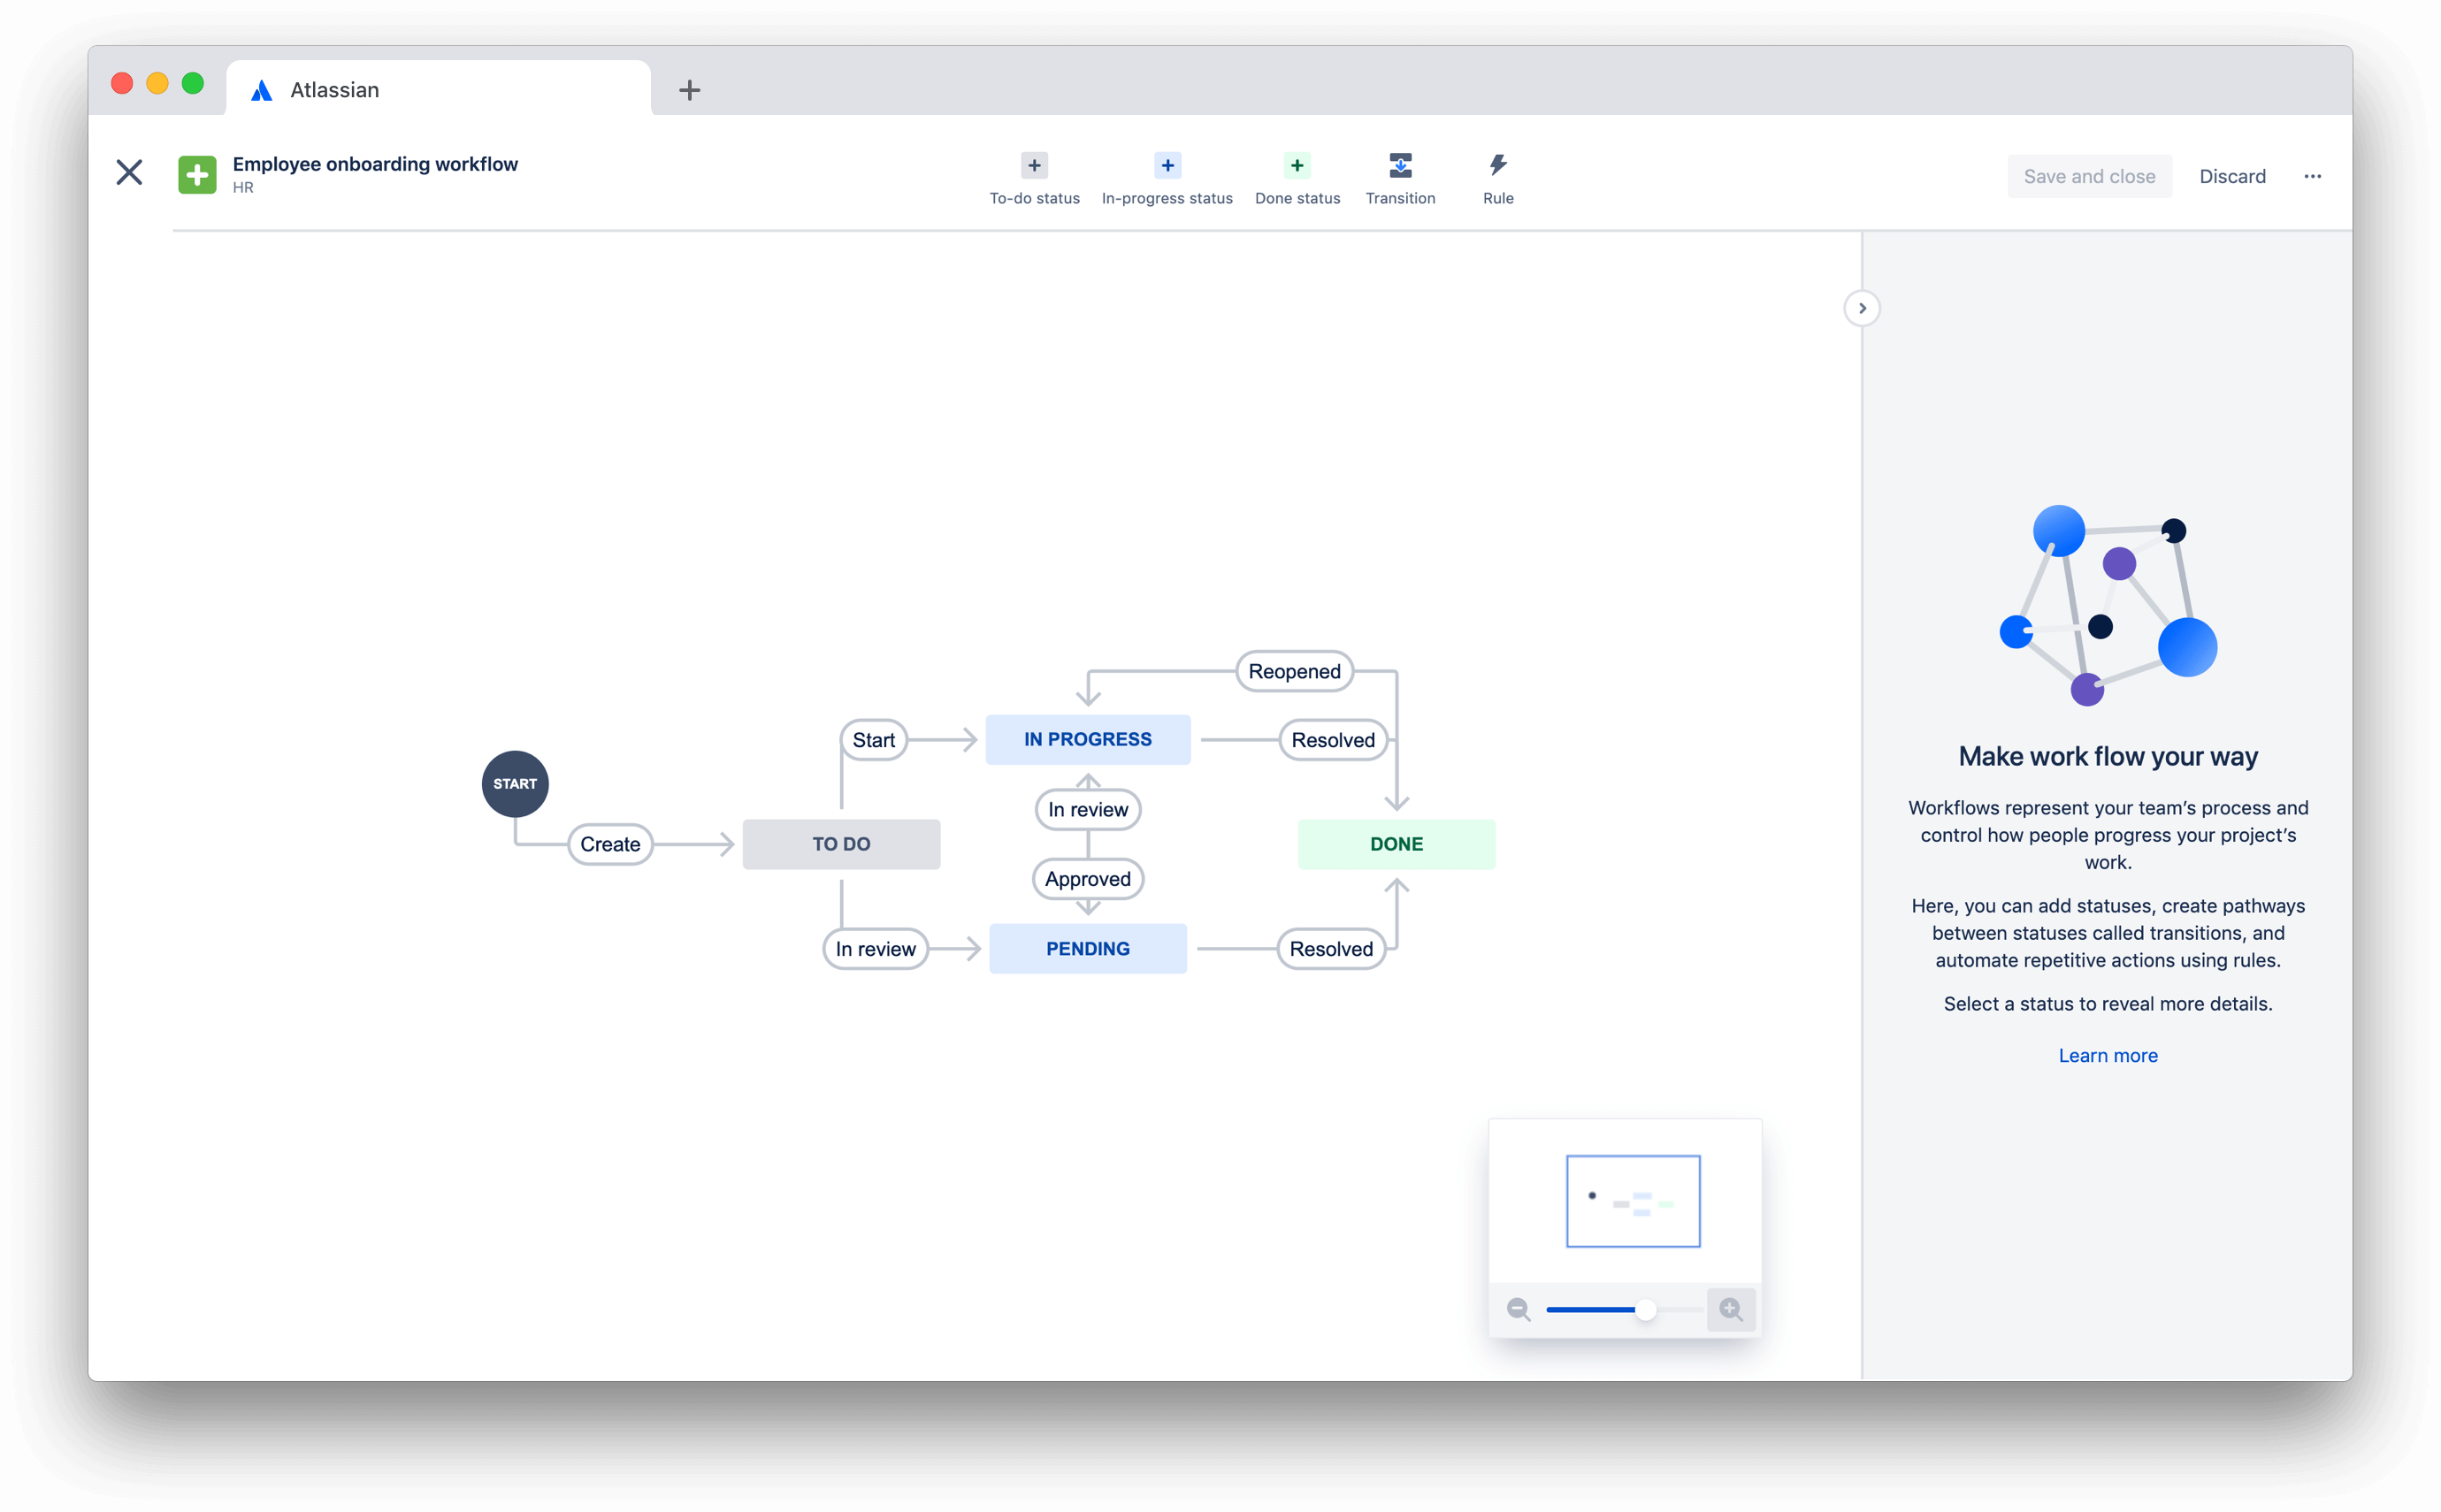This screenshot has height=1512, width=2441.
Task: Click the close X icon
Action: 131,172
